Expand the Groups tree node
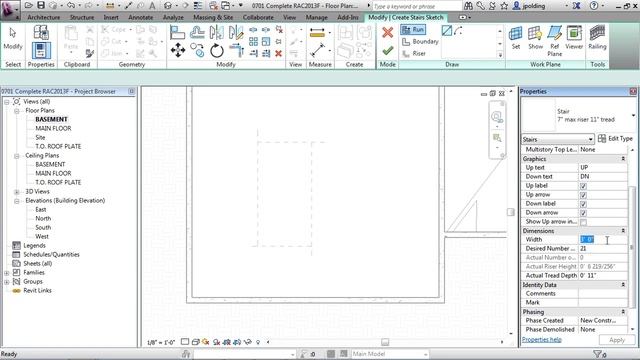 (7, 282)
